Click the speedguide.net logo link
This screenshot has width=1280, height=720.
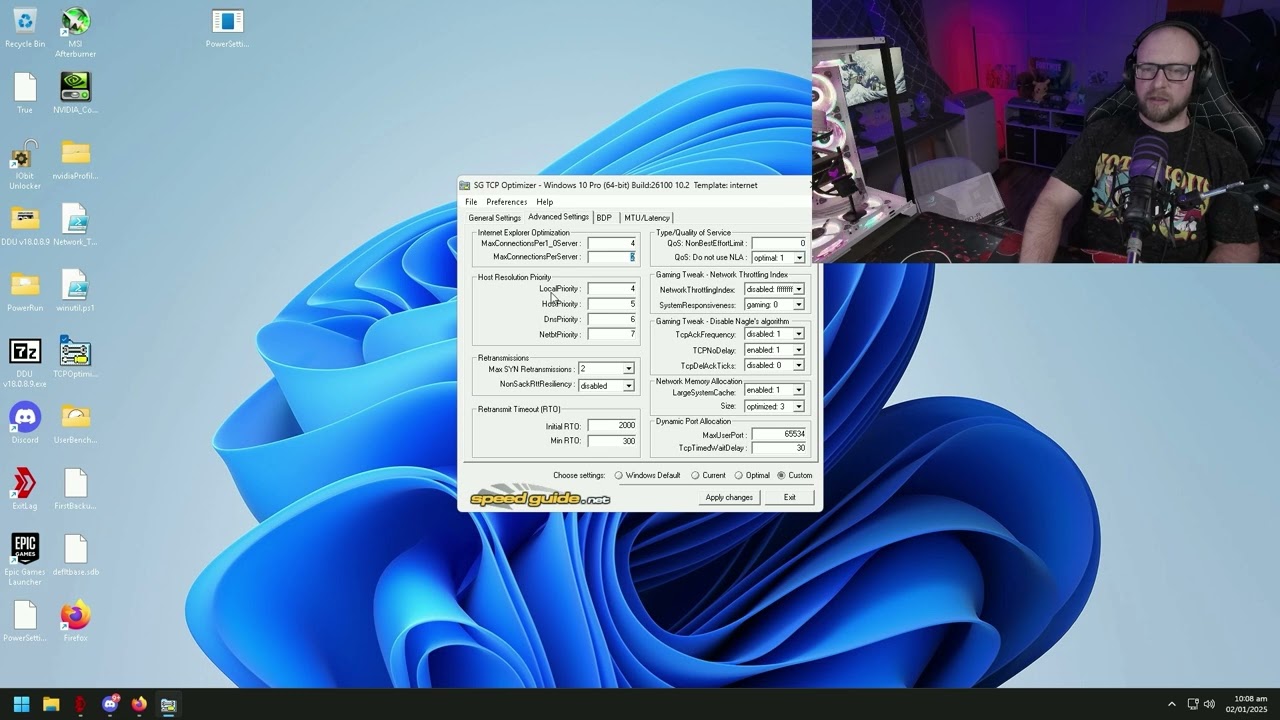540,498
